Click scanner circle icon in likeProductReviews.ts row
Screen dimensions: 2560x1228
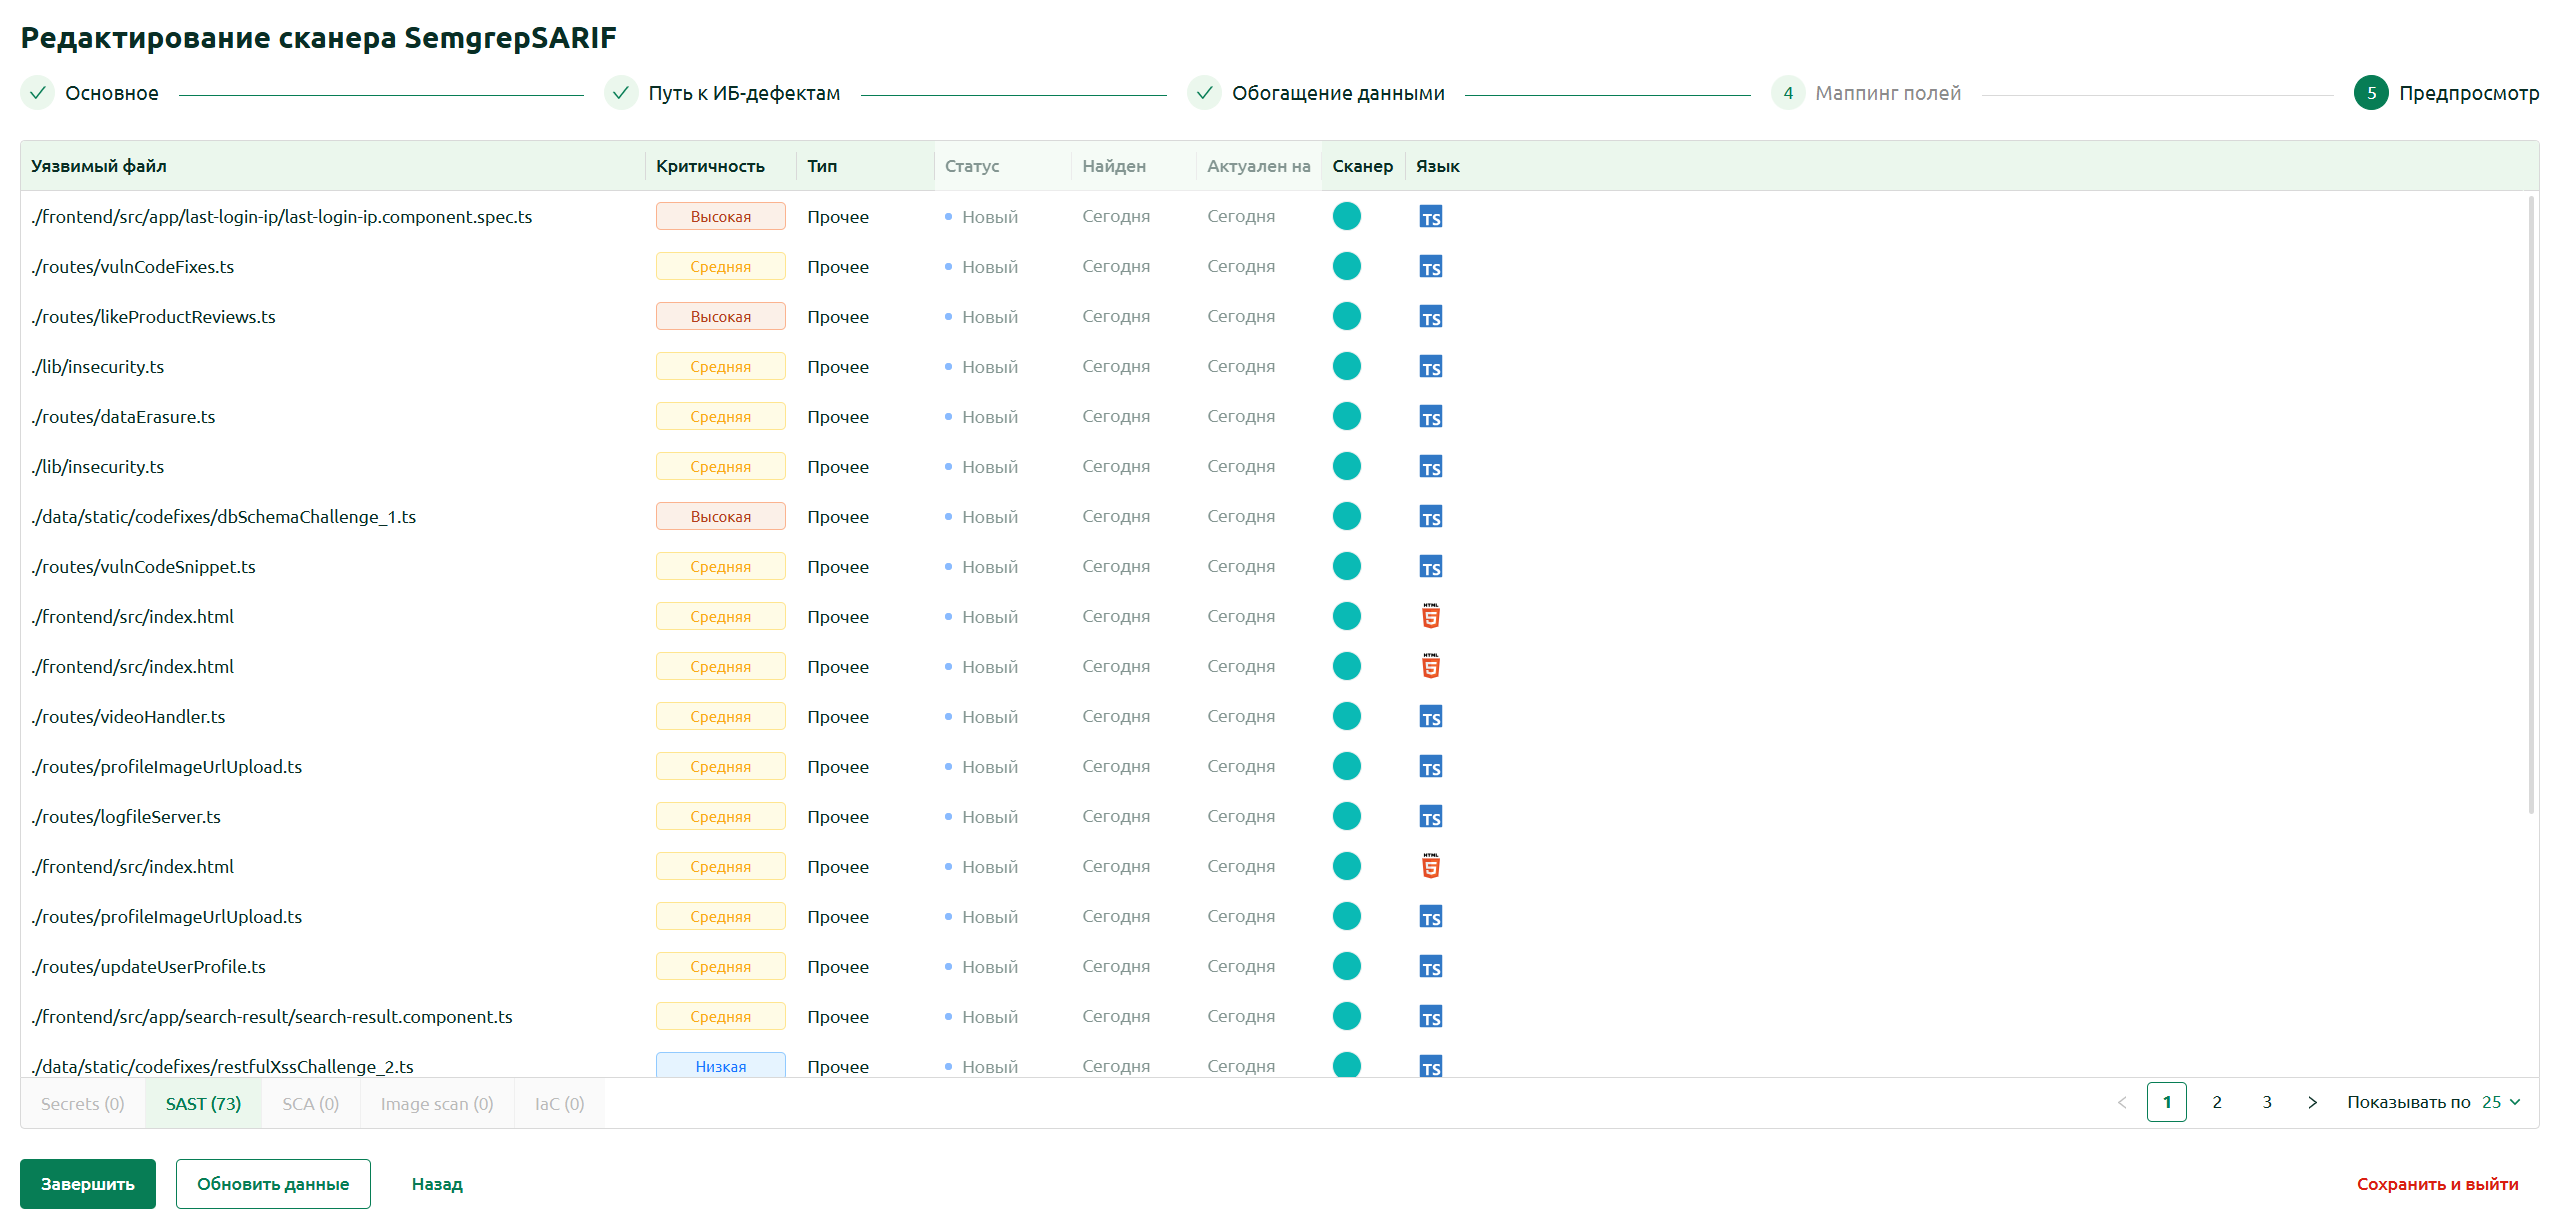(1346, 316)
